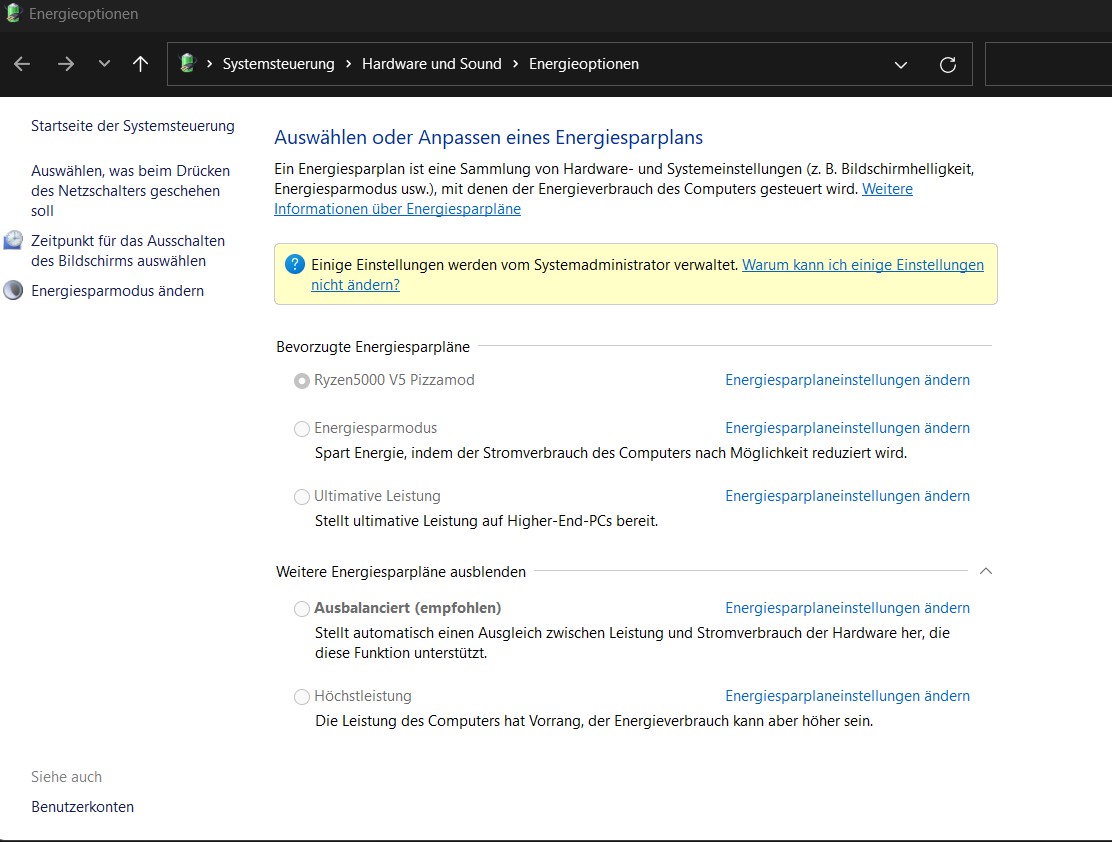Screen dimensions: 1112x842
Task: Change plan settings for Ausbalanciert
Action: (x=847, y=608)
